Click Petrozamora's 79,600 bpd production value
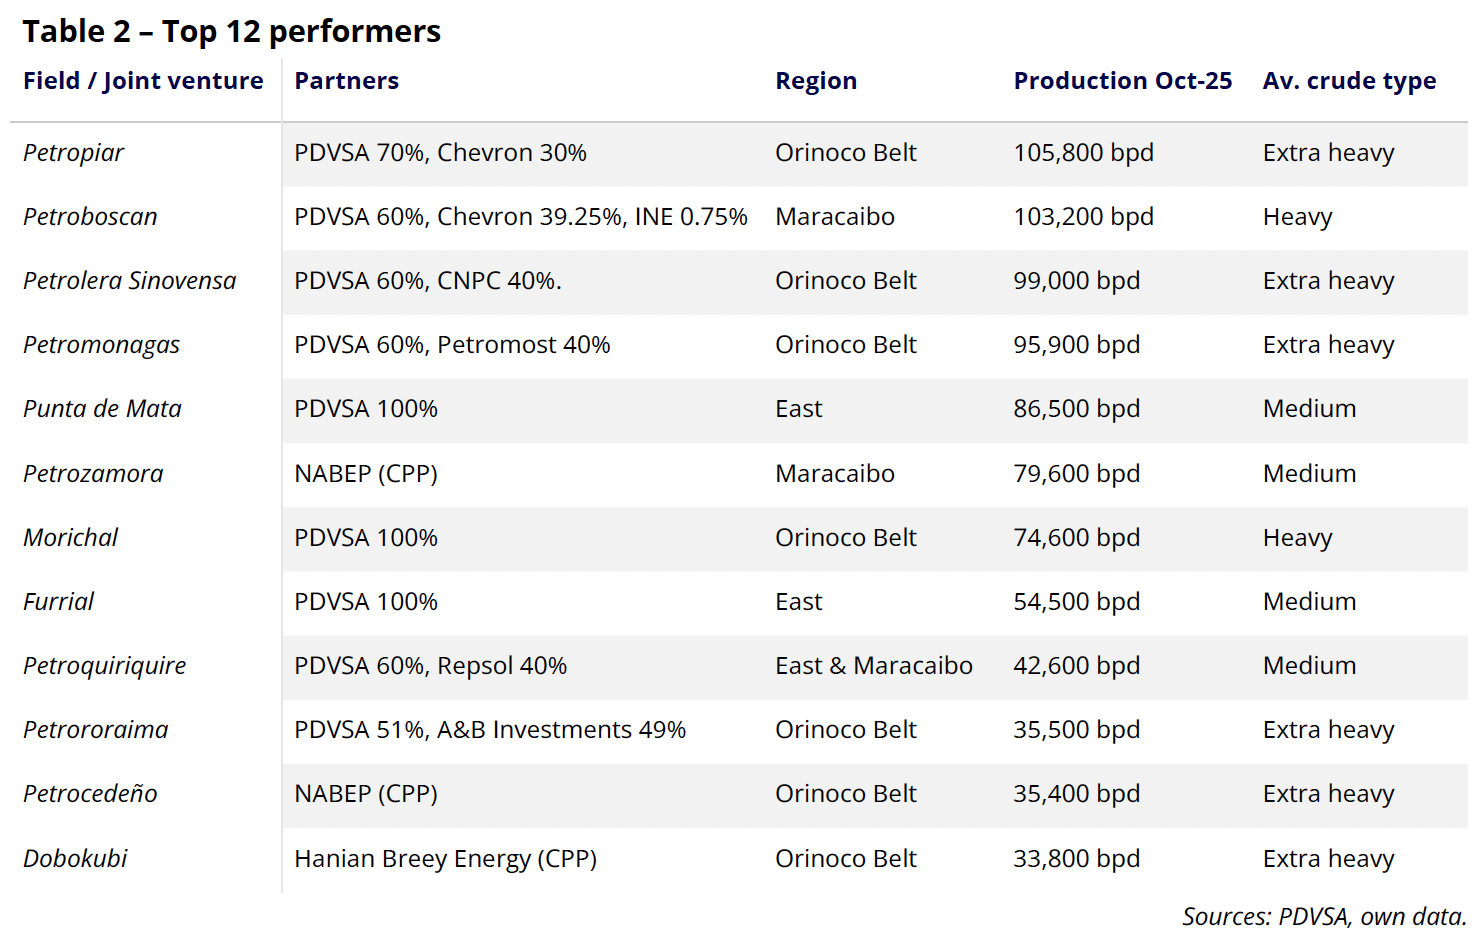Screen dimensions: 1478x938 (x=1076, y=474)
